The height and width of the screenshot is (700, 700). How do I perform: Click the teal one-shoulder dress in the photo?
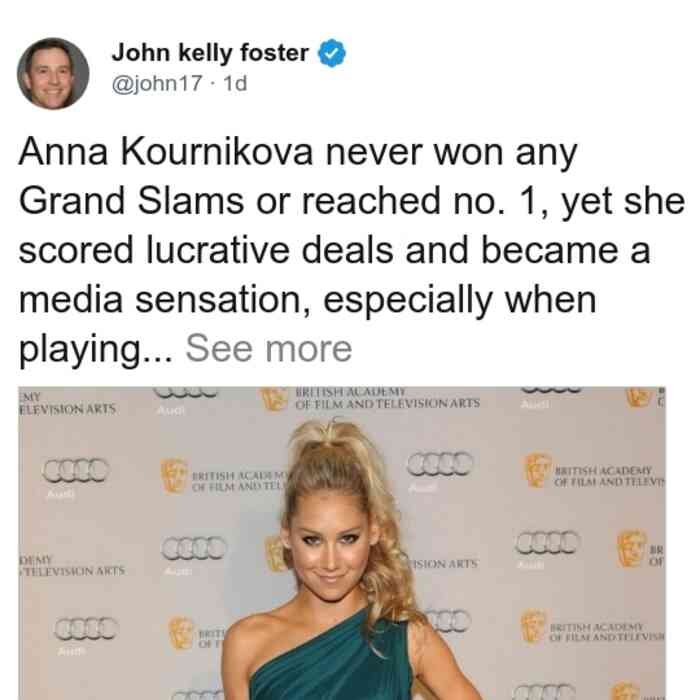[x=331, y=659]
